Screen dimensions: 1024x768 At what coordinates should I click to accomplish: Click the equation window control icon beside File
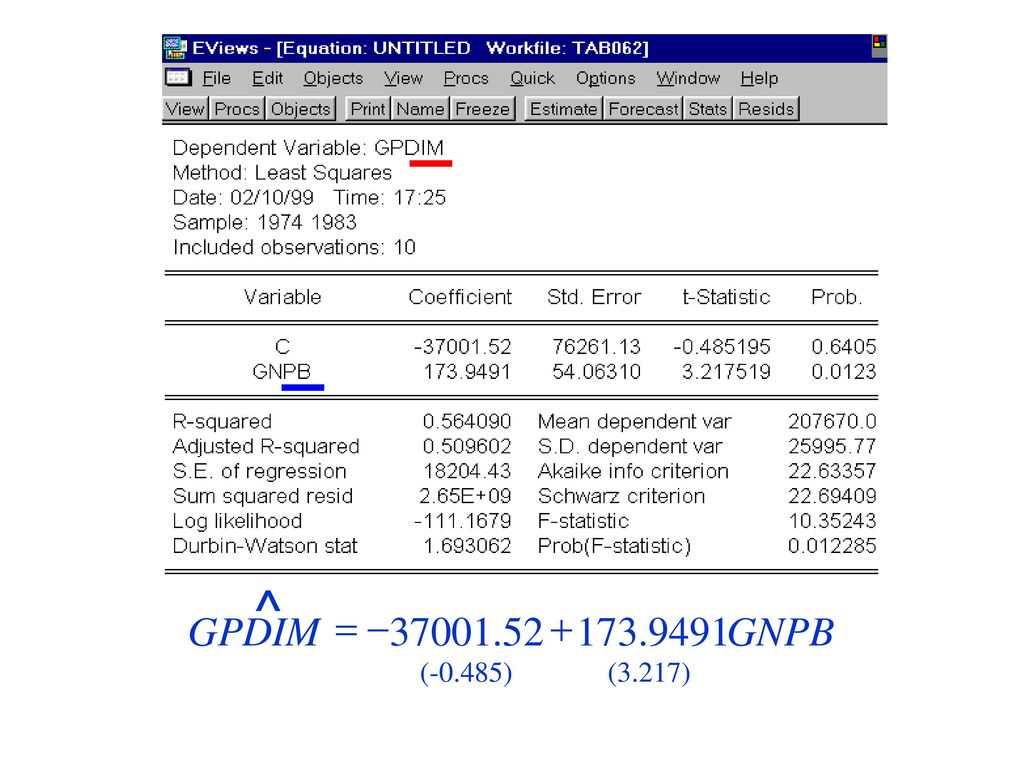(x=178, y=78)
